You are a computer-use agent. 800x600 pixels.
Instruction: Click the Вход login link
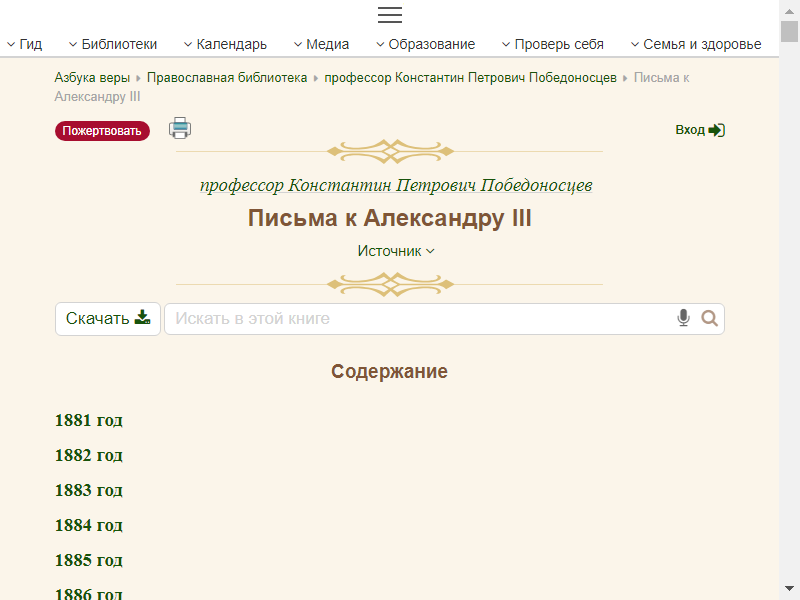point(700,130)
